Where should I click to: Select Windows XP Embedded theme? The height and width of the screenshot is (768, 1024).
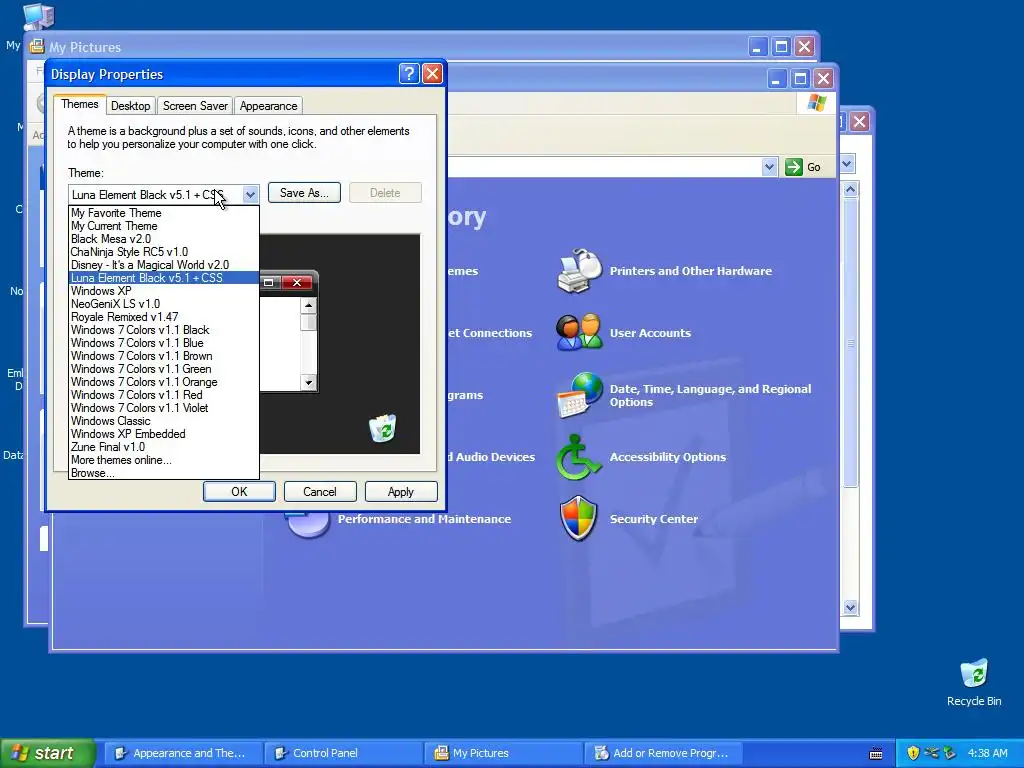click(164, 434)
